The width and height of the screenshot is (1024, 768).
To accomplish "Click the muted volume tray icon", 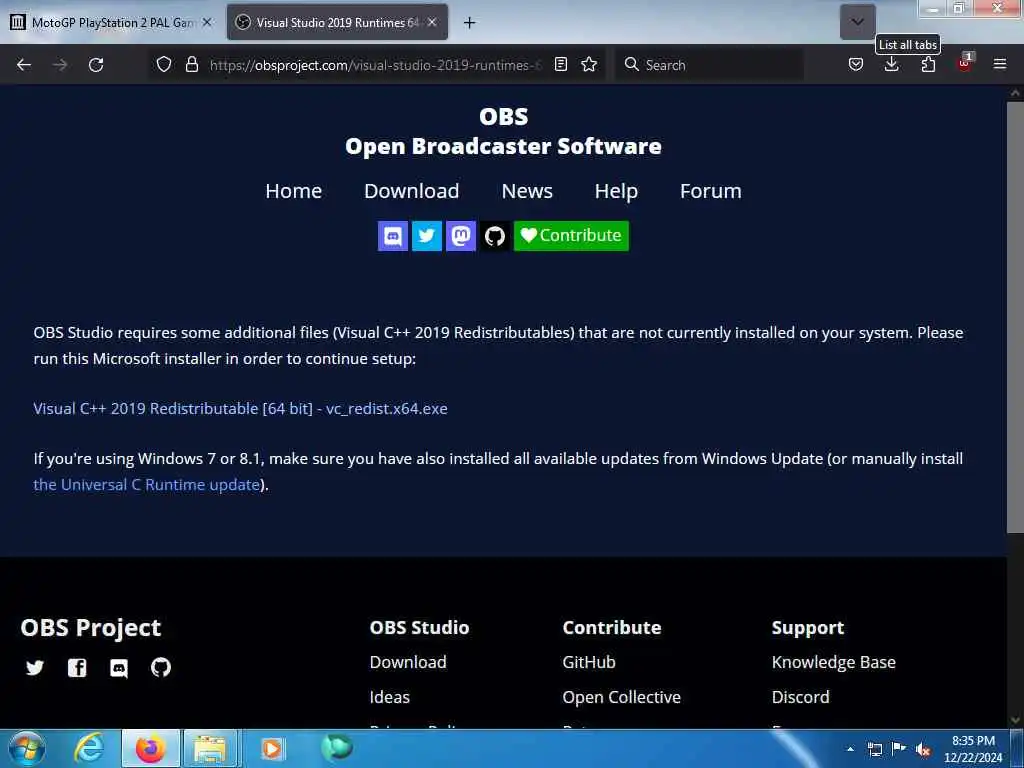I will (923, 750).
